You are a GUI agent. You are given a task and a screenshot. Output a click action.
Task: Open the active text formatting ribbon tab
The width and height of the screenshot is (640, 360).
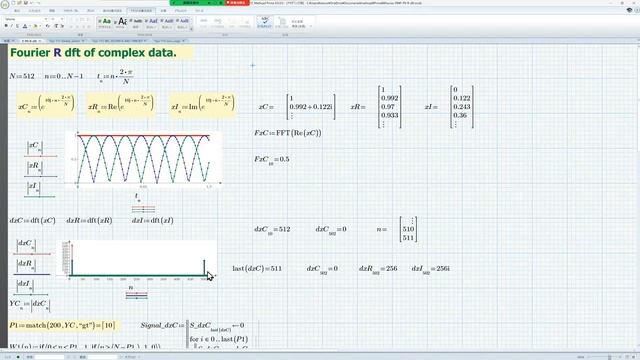click(x=141, y=11)
